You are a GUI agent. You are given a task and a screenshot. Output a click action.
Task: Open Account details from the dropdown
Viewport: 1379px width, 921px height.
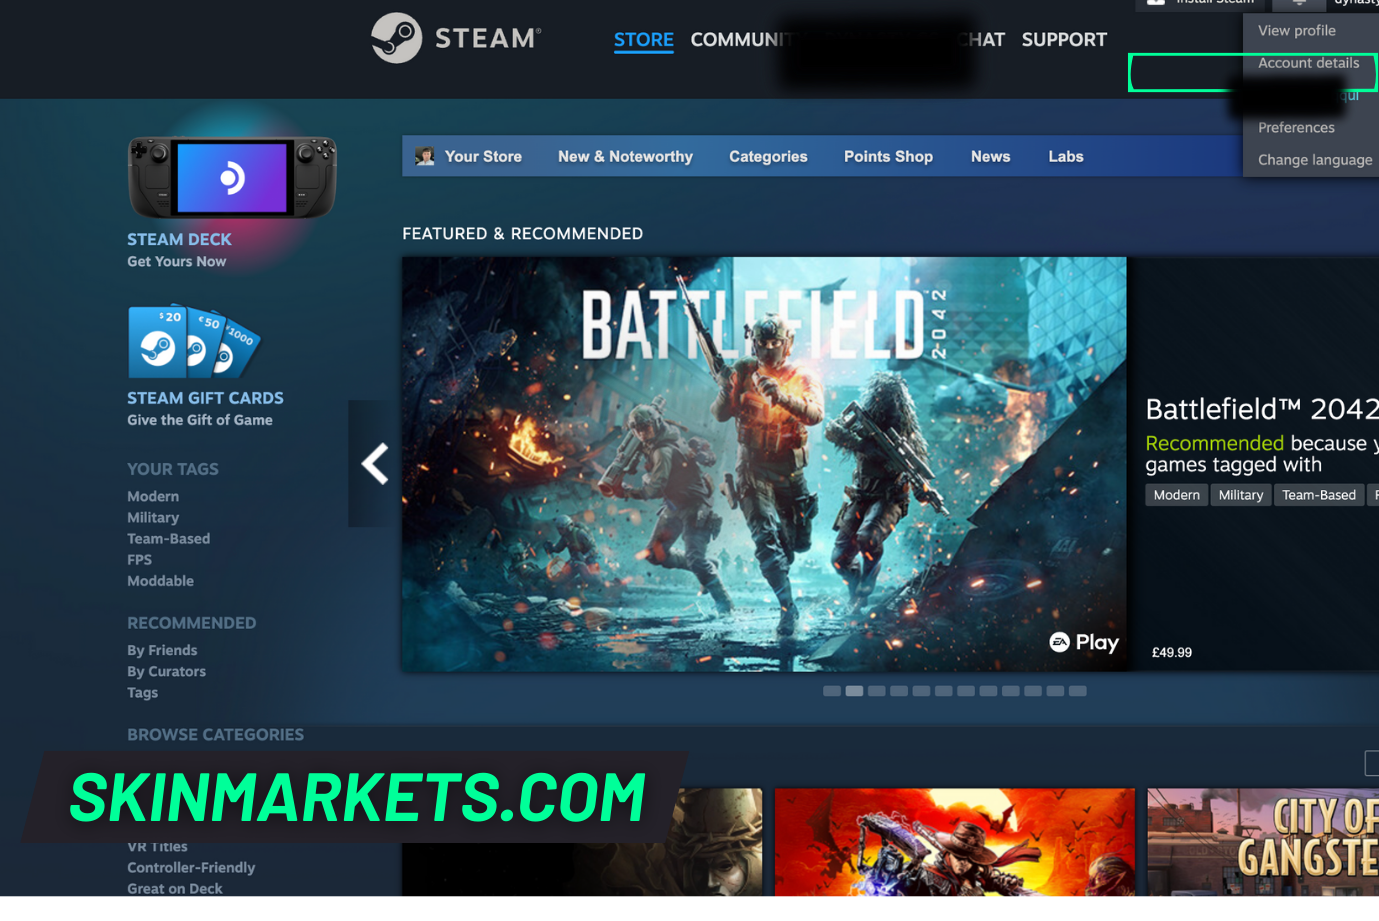[1308, 63]
